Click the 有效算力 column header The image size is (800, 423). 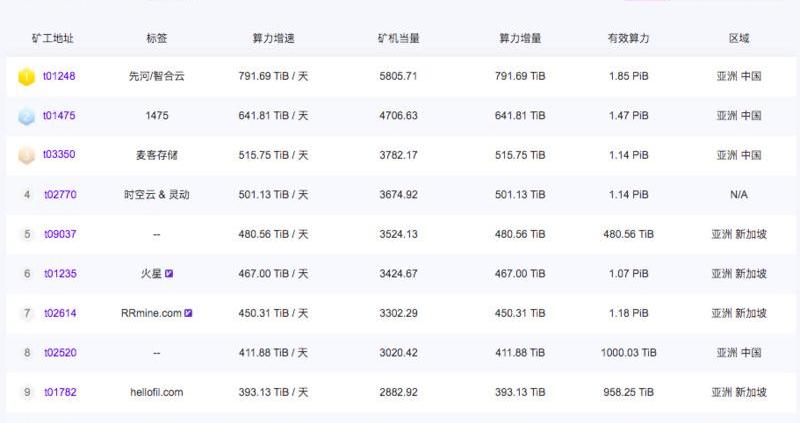pos(628,39)
